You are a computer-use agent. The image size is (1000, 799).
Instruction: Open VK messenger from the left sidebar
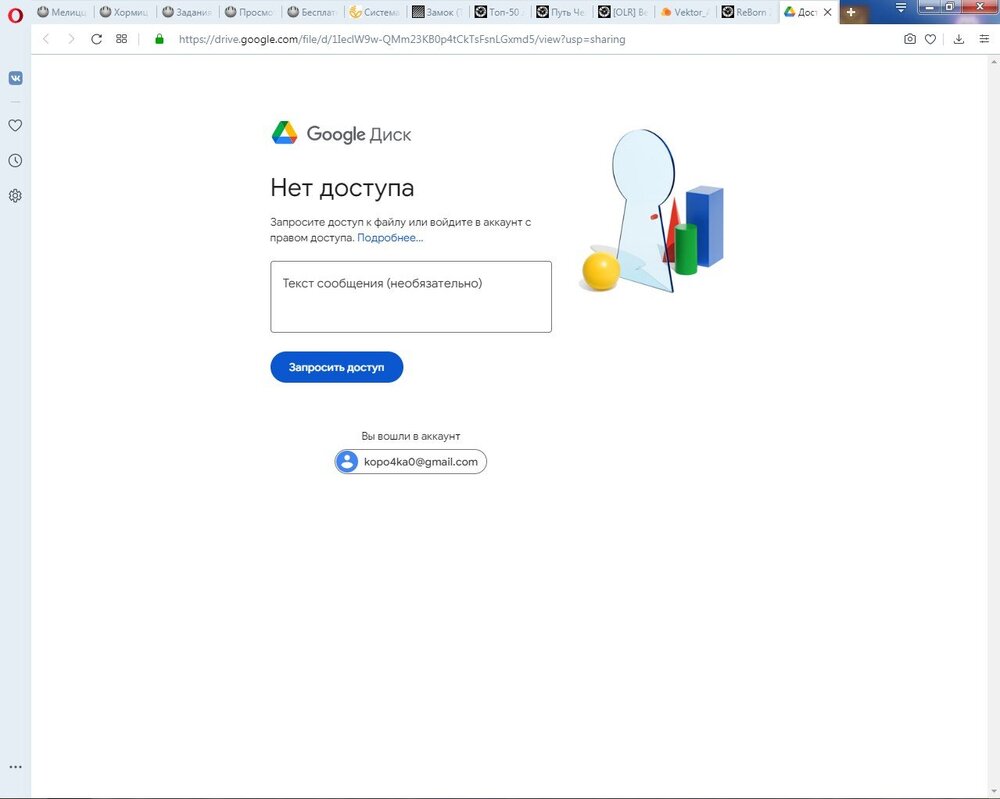(x=15, y=77)
